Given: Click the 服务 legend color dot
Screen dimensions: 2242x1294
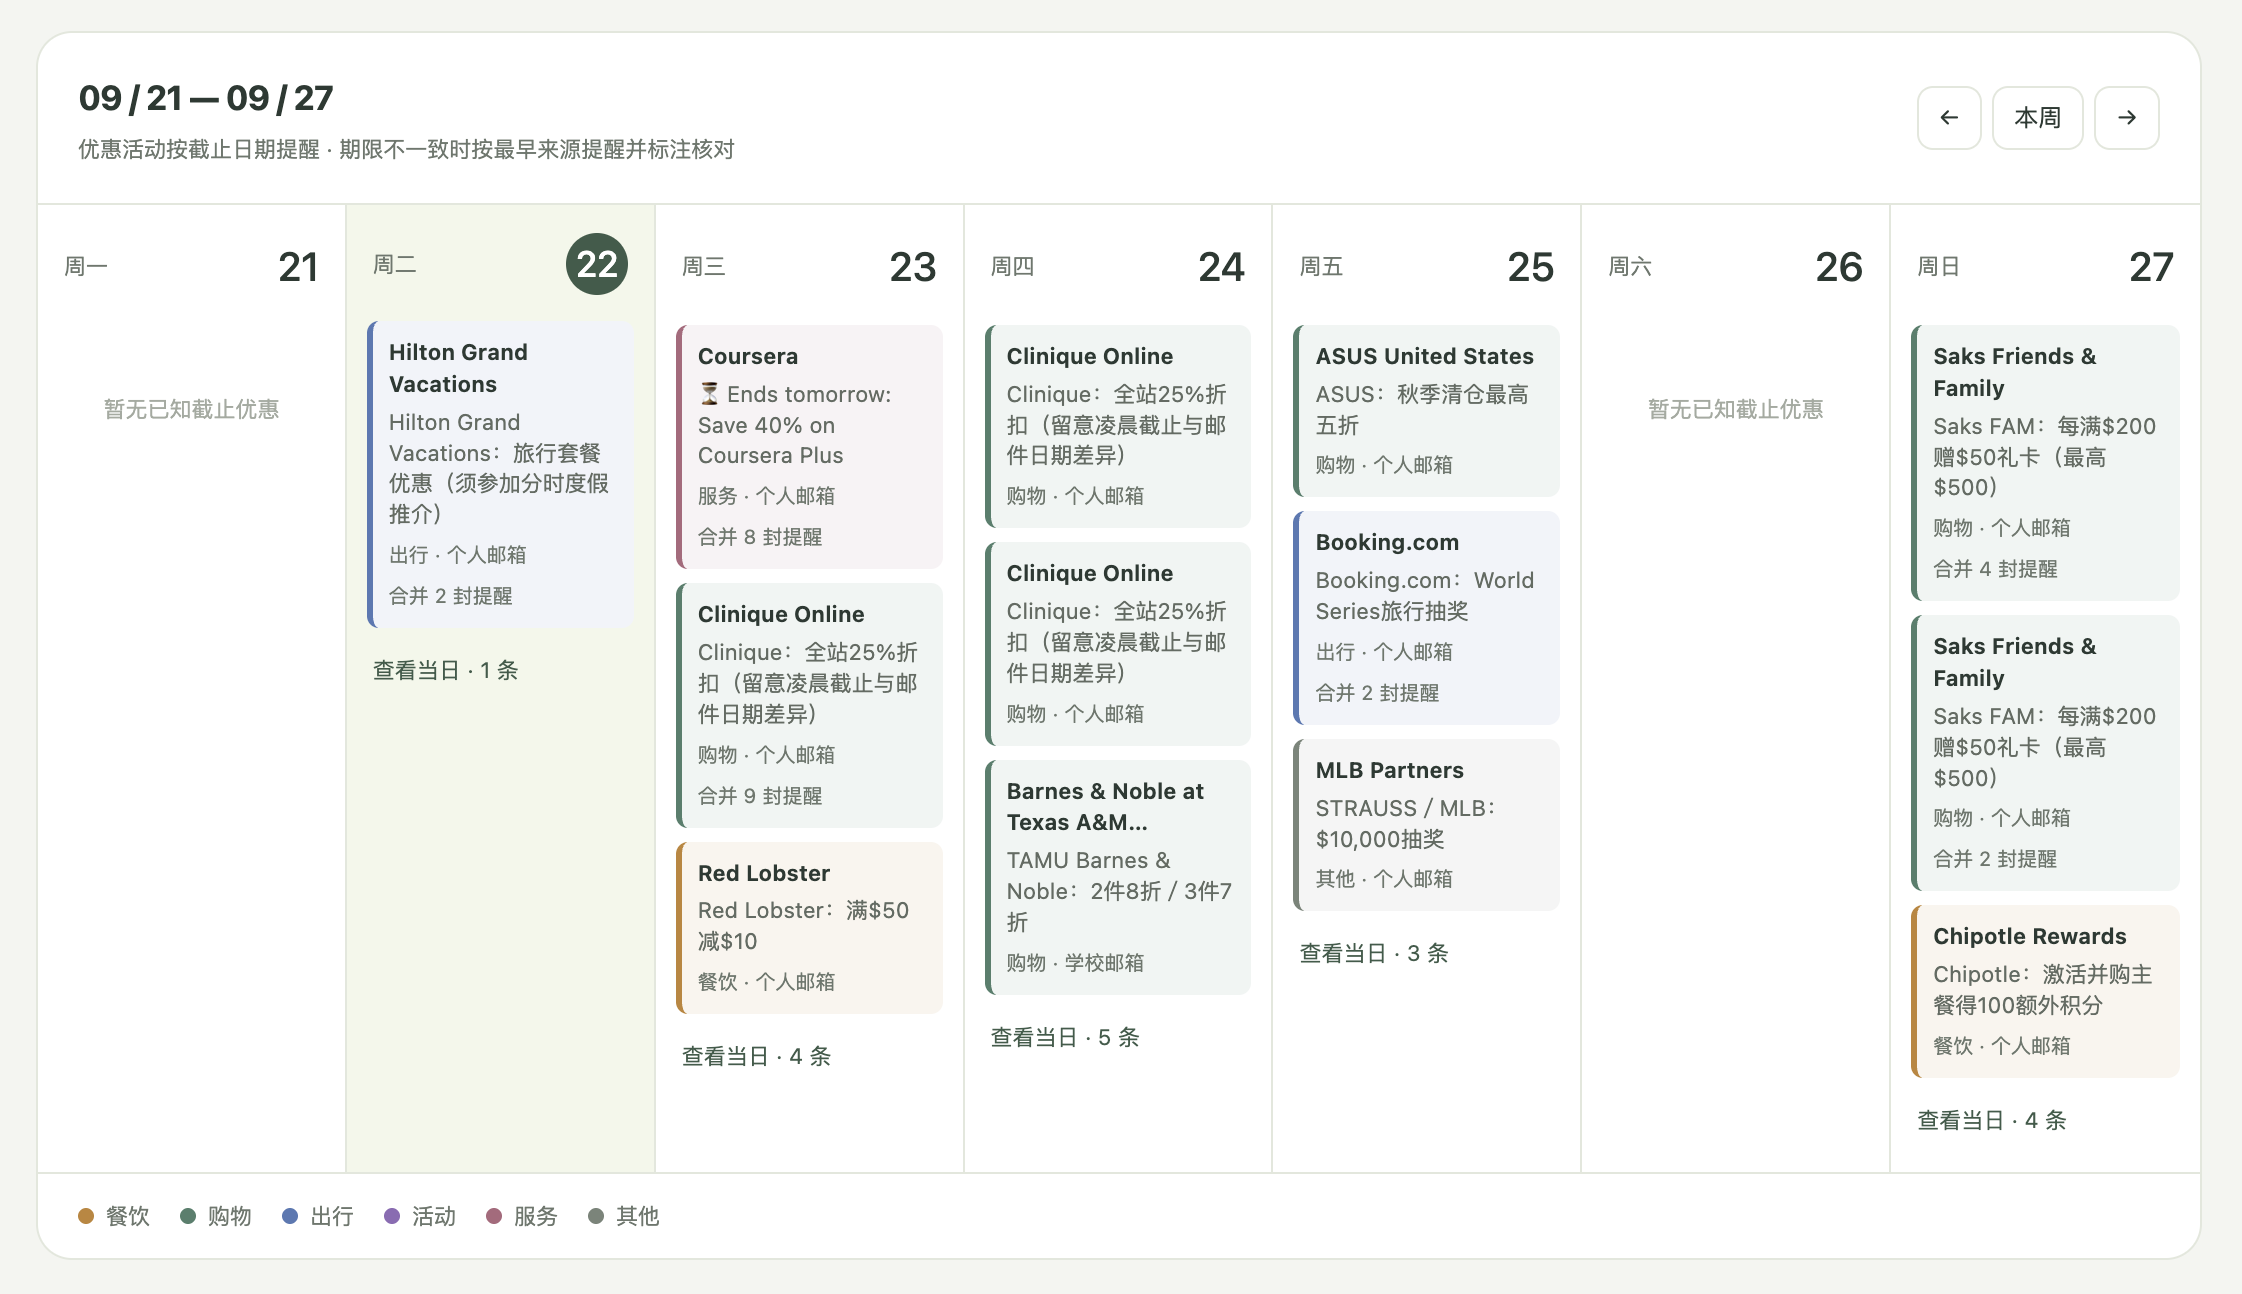Looking at the screenshot, I should pos(494,1216).
